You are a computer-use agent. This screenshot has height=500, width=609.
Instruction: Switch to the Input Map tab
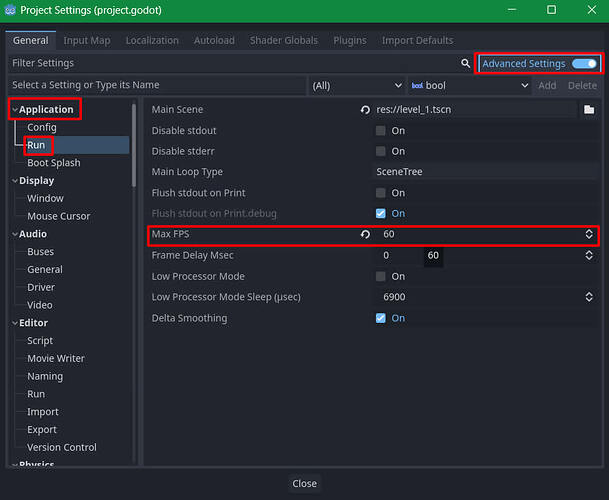click(87, 40)
